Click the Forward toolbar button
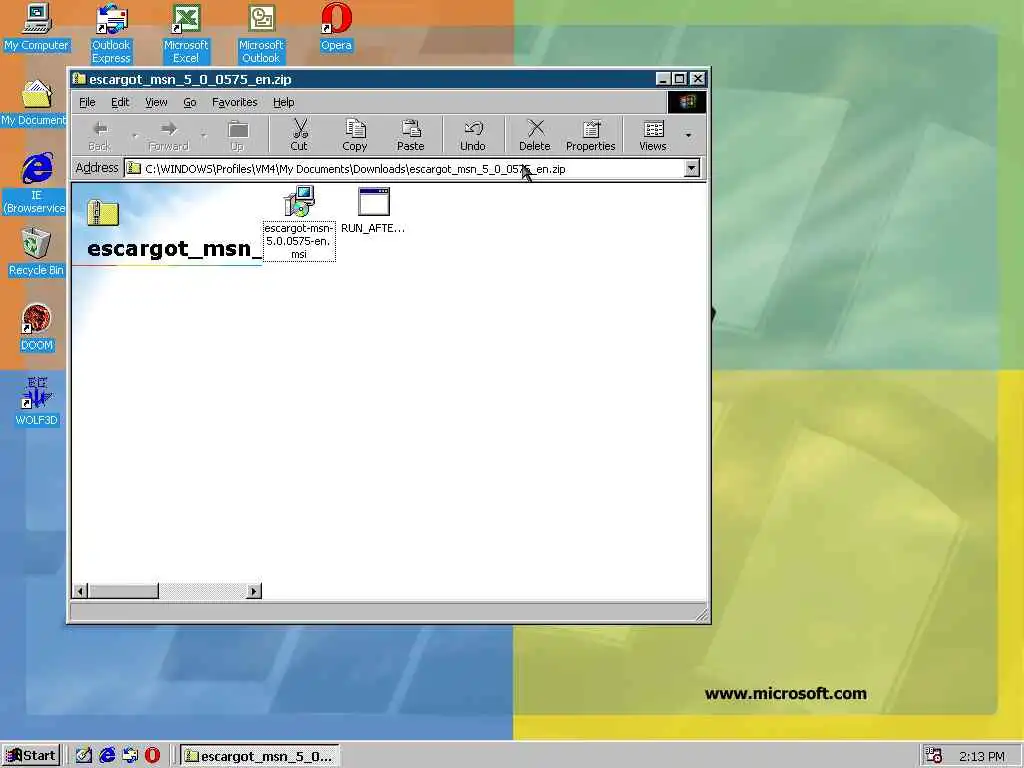This screenshot has height=768, width=1024. coord(168,135)
